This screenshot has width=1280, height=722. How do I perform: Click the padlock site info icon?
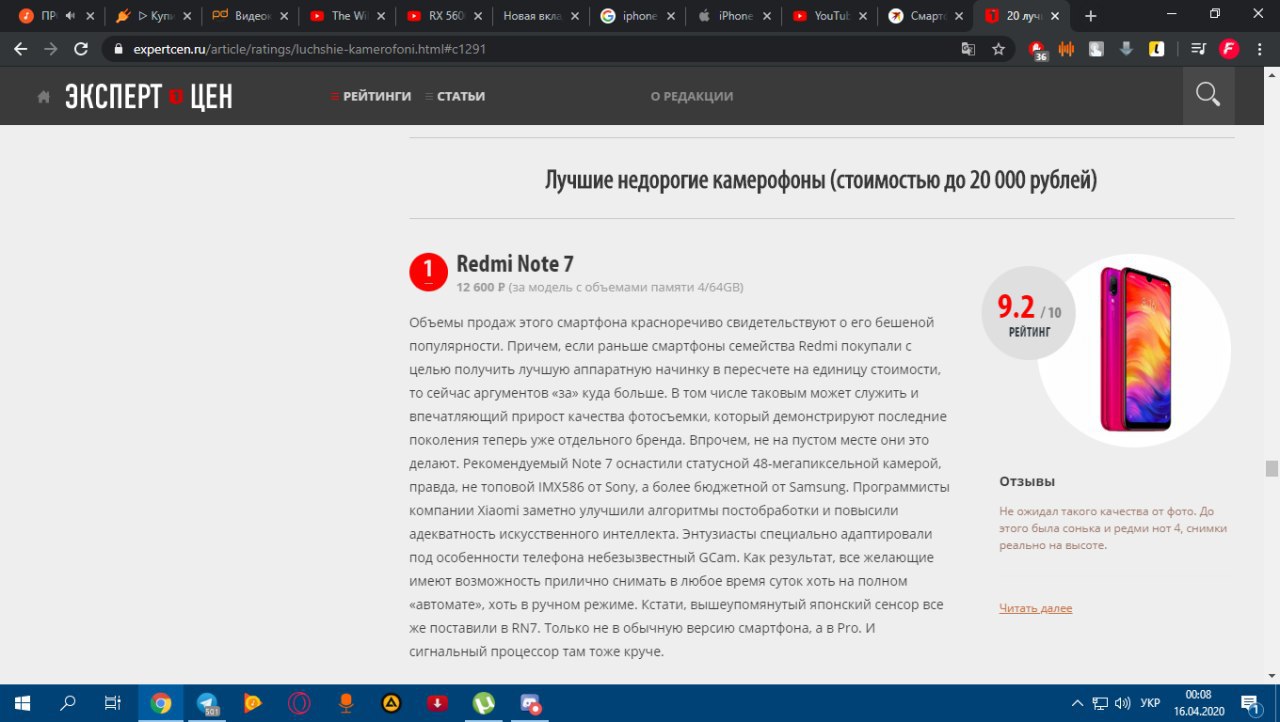click(119, 49)
